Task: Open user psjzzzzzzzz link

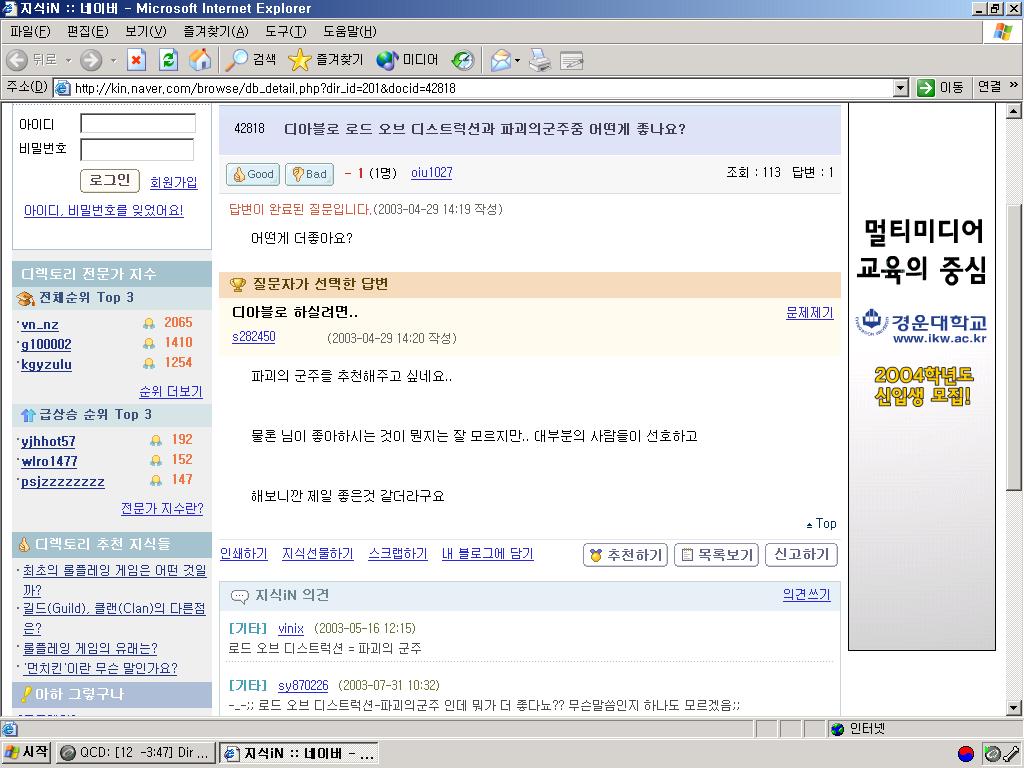Action: [x=63, y=482]
